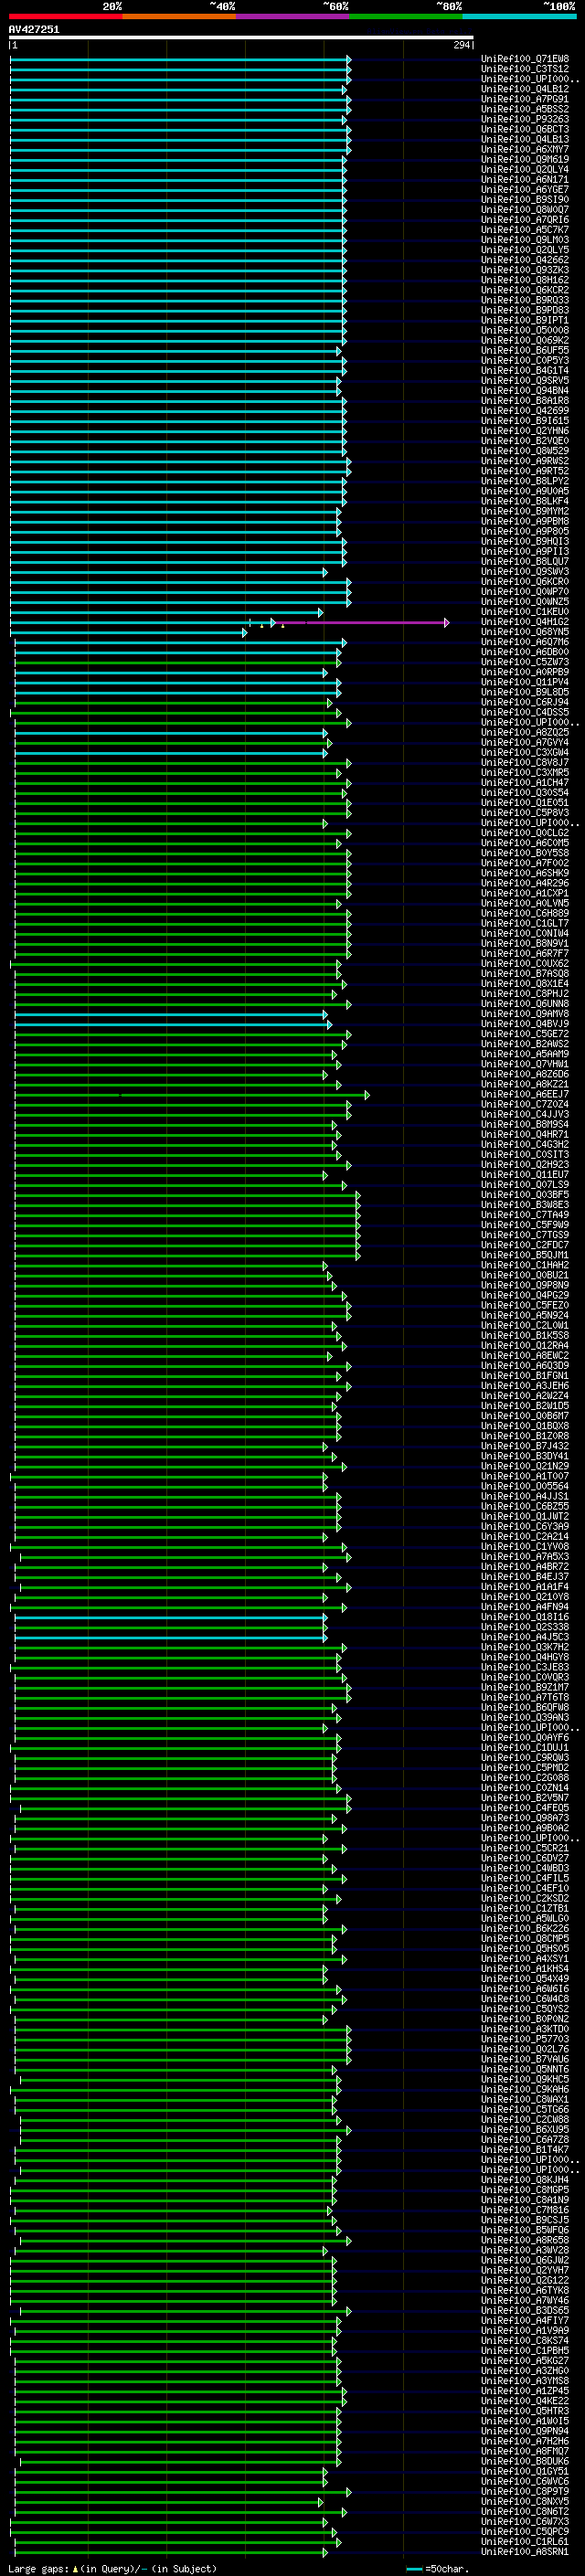Screen dimensions: 585x2576
Task: Select hit UniRef100_B9SI90
Action: point(525,200)
